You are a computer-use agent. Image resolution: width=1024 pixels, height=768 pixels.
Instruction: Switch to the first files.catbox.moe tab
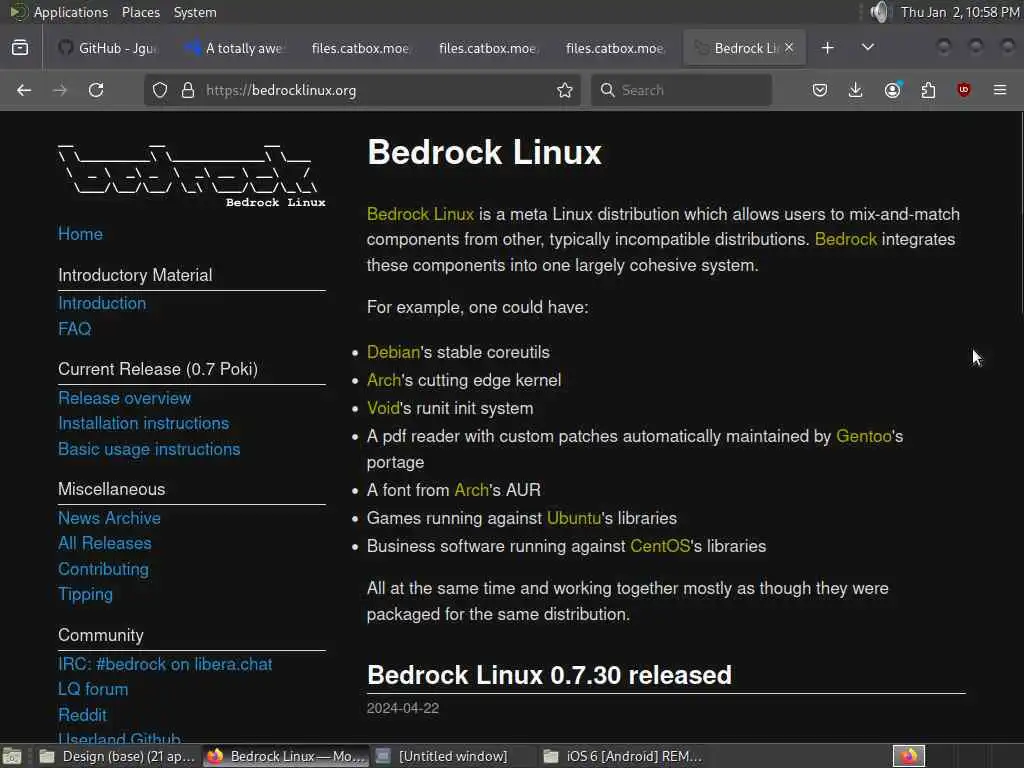(360, 48)
